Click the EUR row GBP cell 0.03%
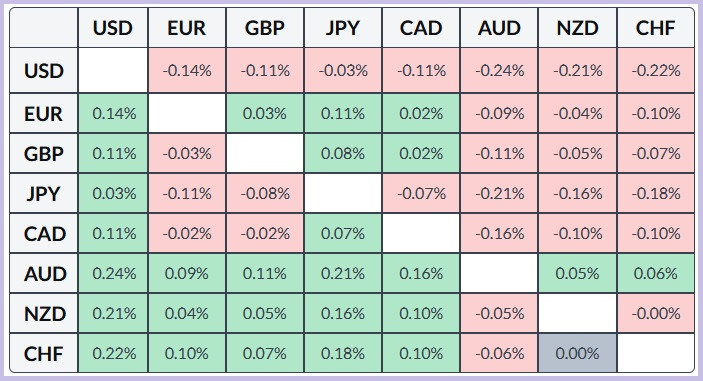 [265, 113]
